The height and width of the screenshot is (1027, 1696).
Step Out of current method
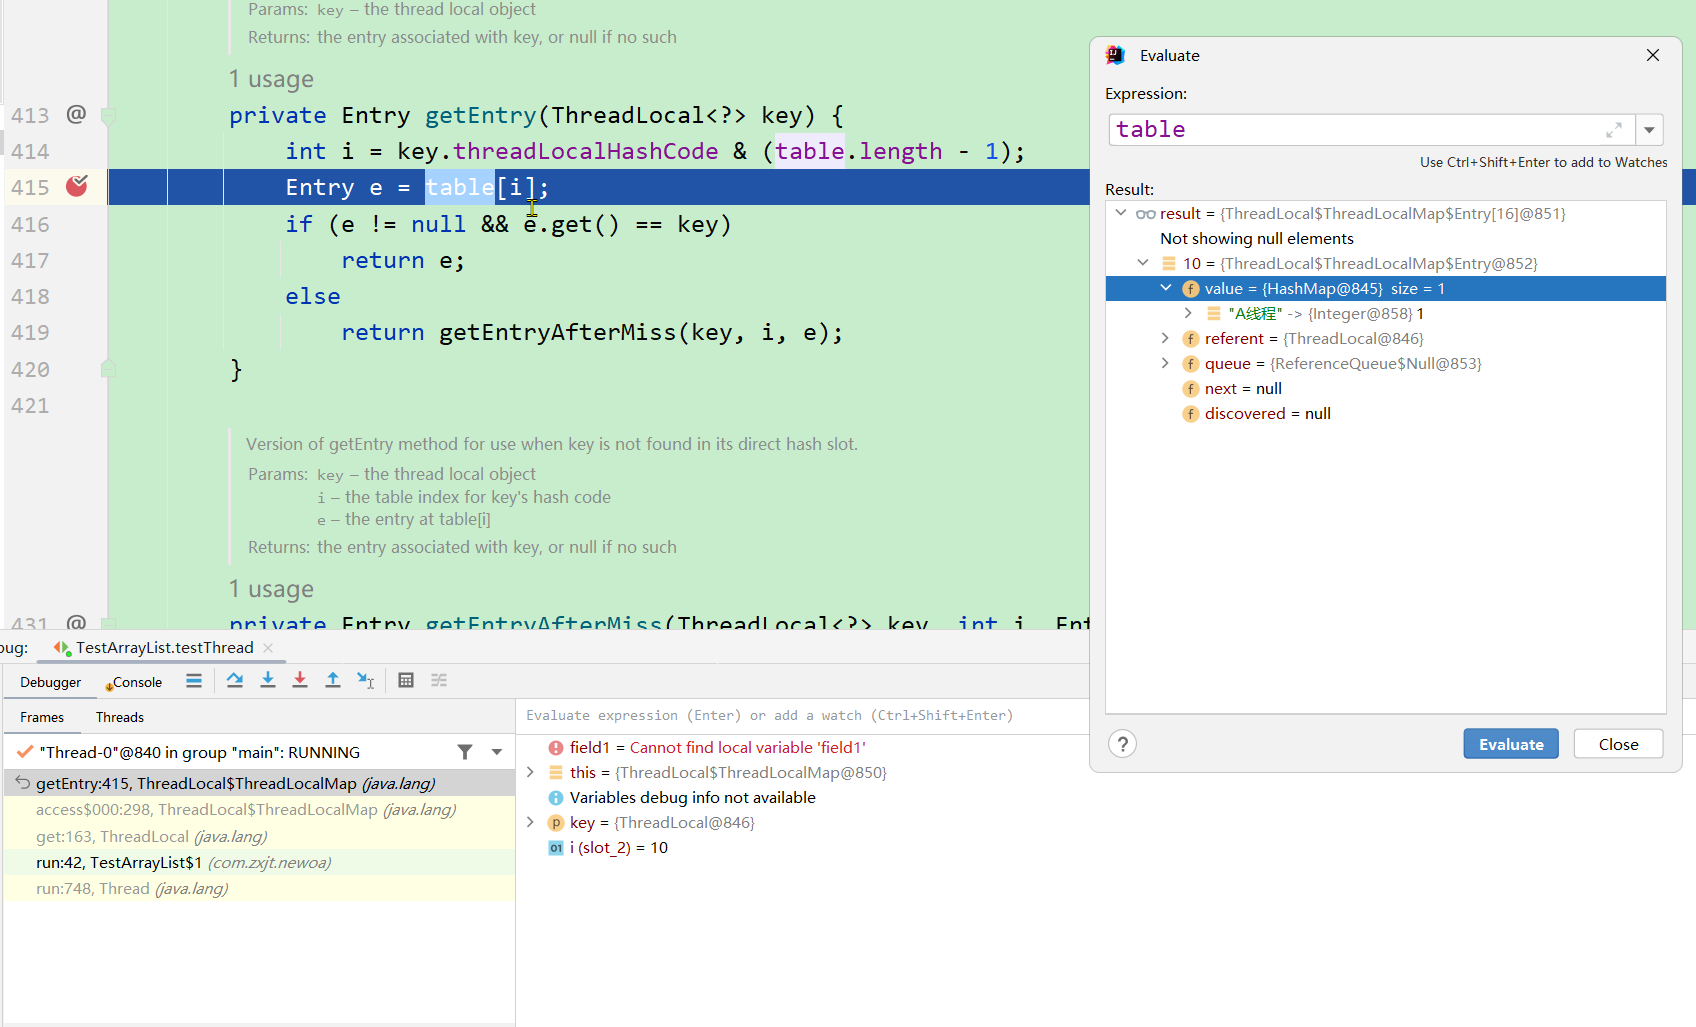coord(333,681)
